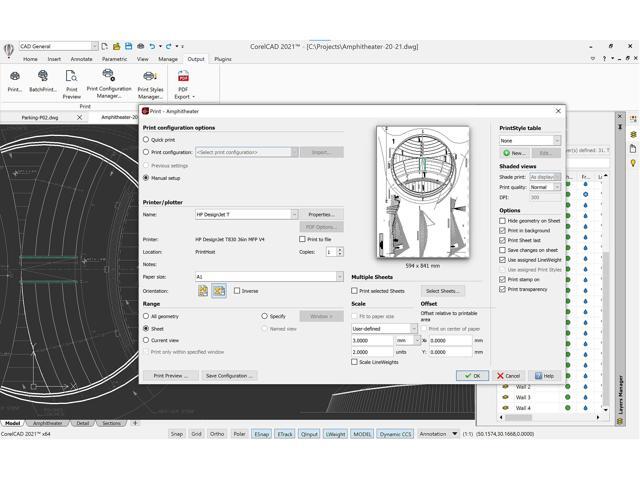Click the Help question mark icon in title area
This screenshot has height=480, width=640.
pyautogui.click(x=604, y=59)
